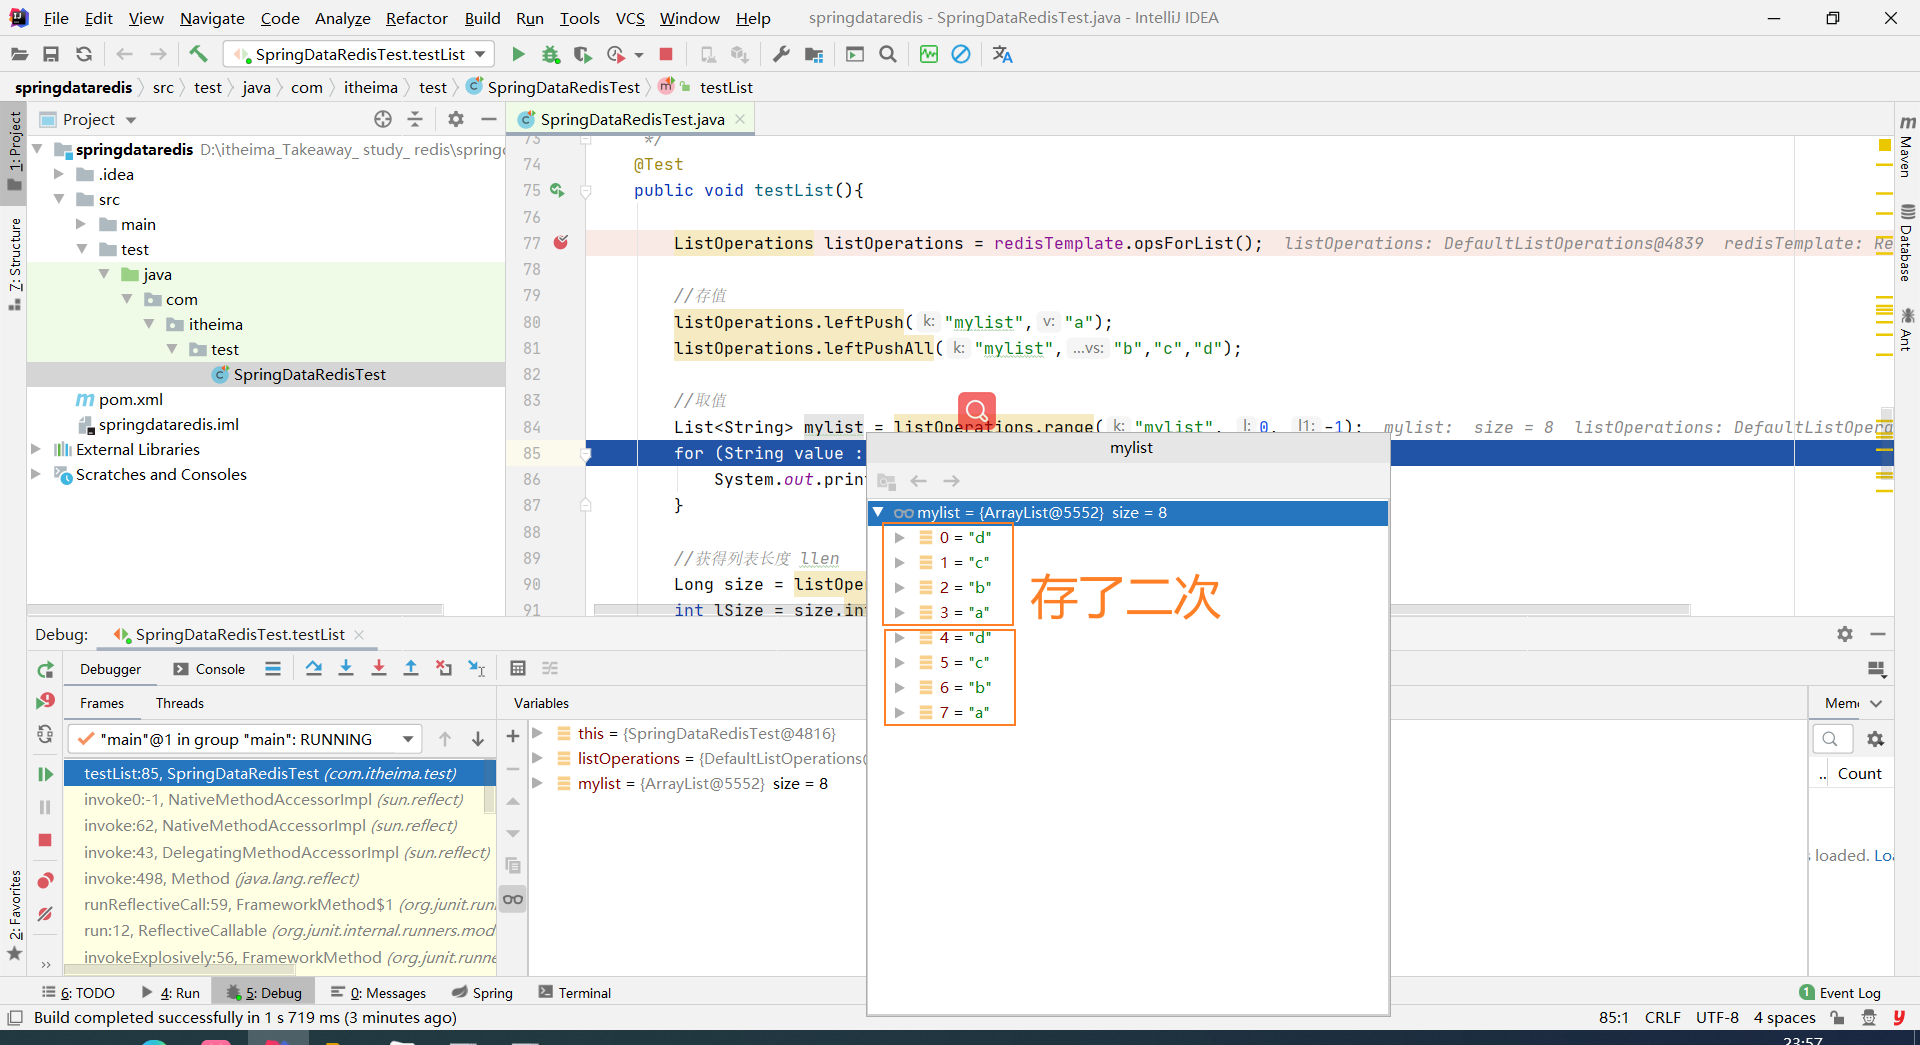Click the UTF-8 encoding in status bar

1717,1017
